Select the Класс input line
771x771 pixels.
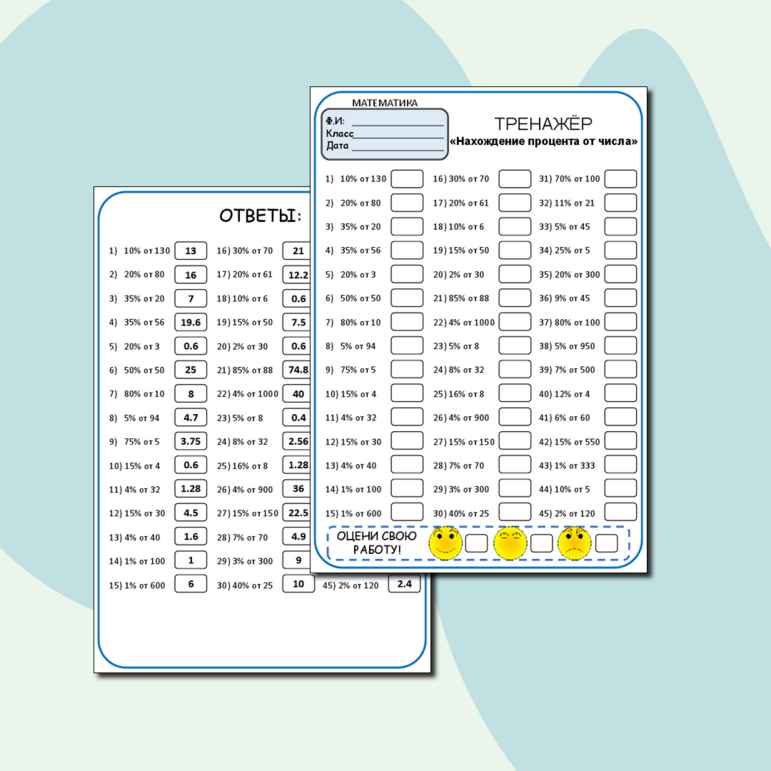point(399,133)
